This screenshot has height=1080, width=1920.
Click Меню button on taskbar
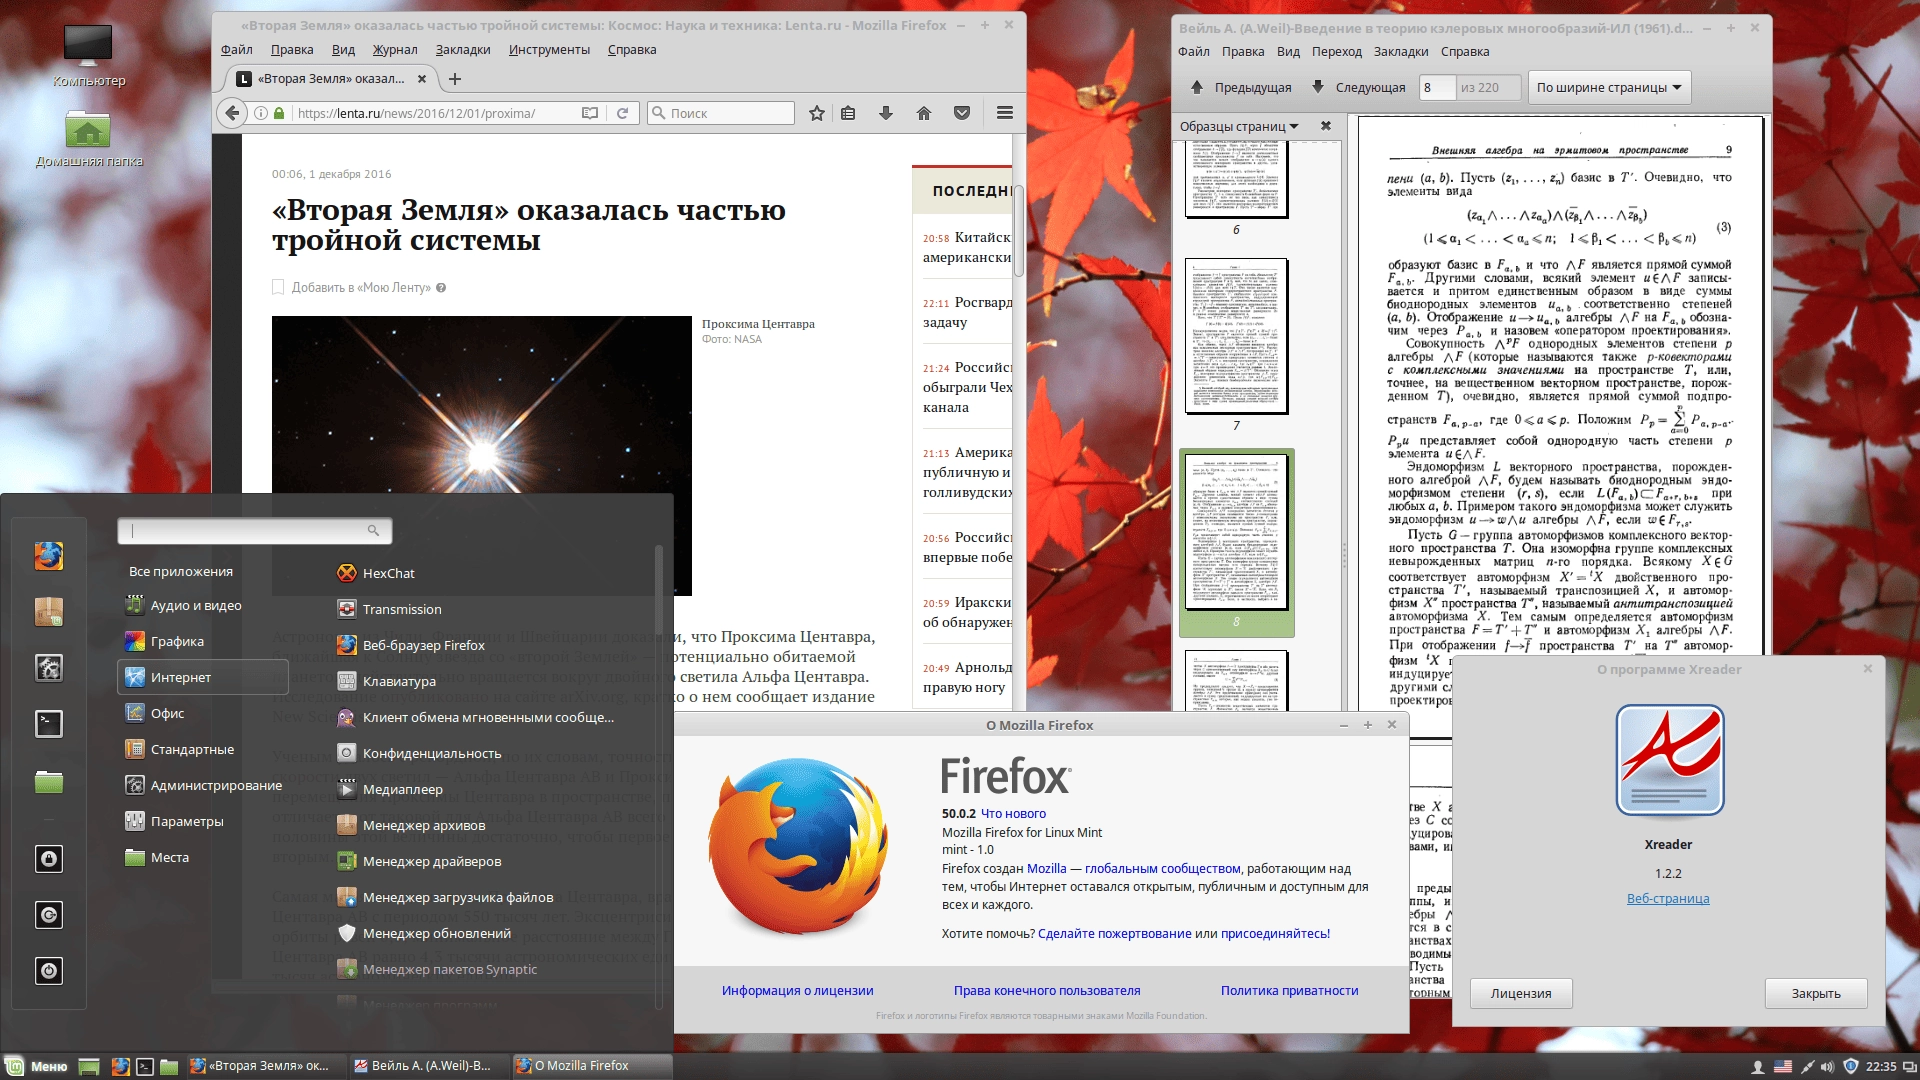(37, 1066)
